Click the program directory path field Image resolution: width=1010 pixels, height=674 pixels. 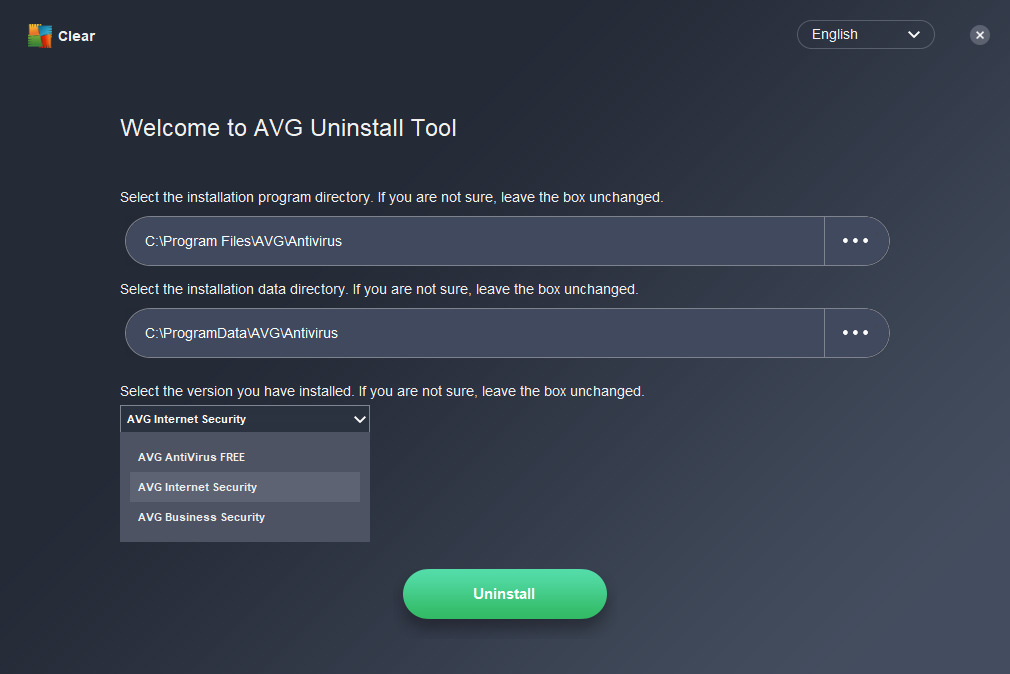(475, 241)
